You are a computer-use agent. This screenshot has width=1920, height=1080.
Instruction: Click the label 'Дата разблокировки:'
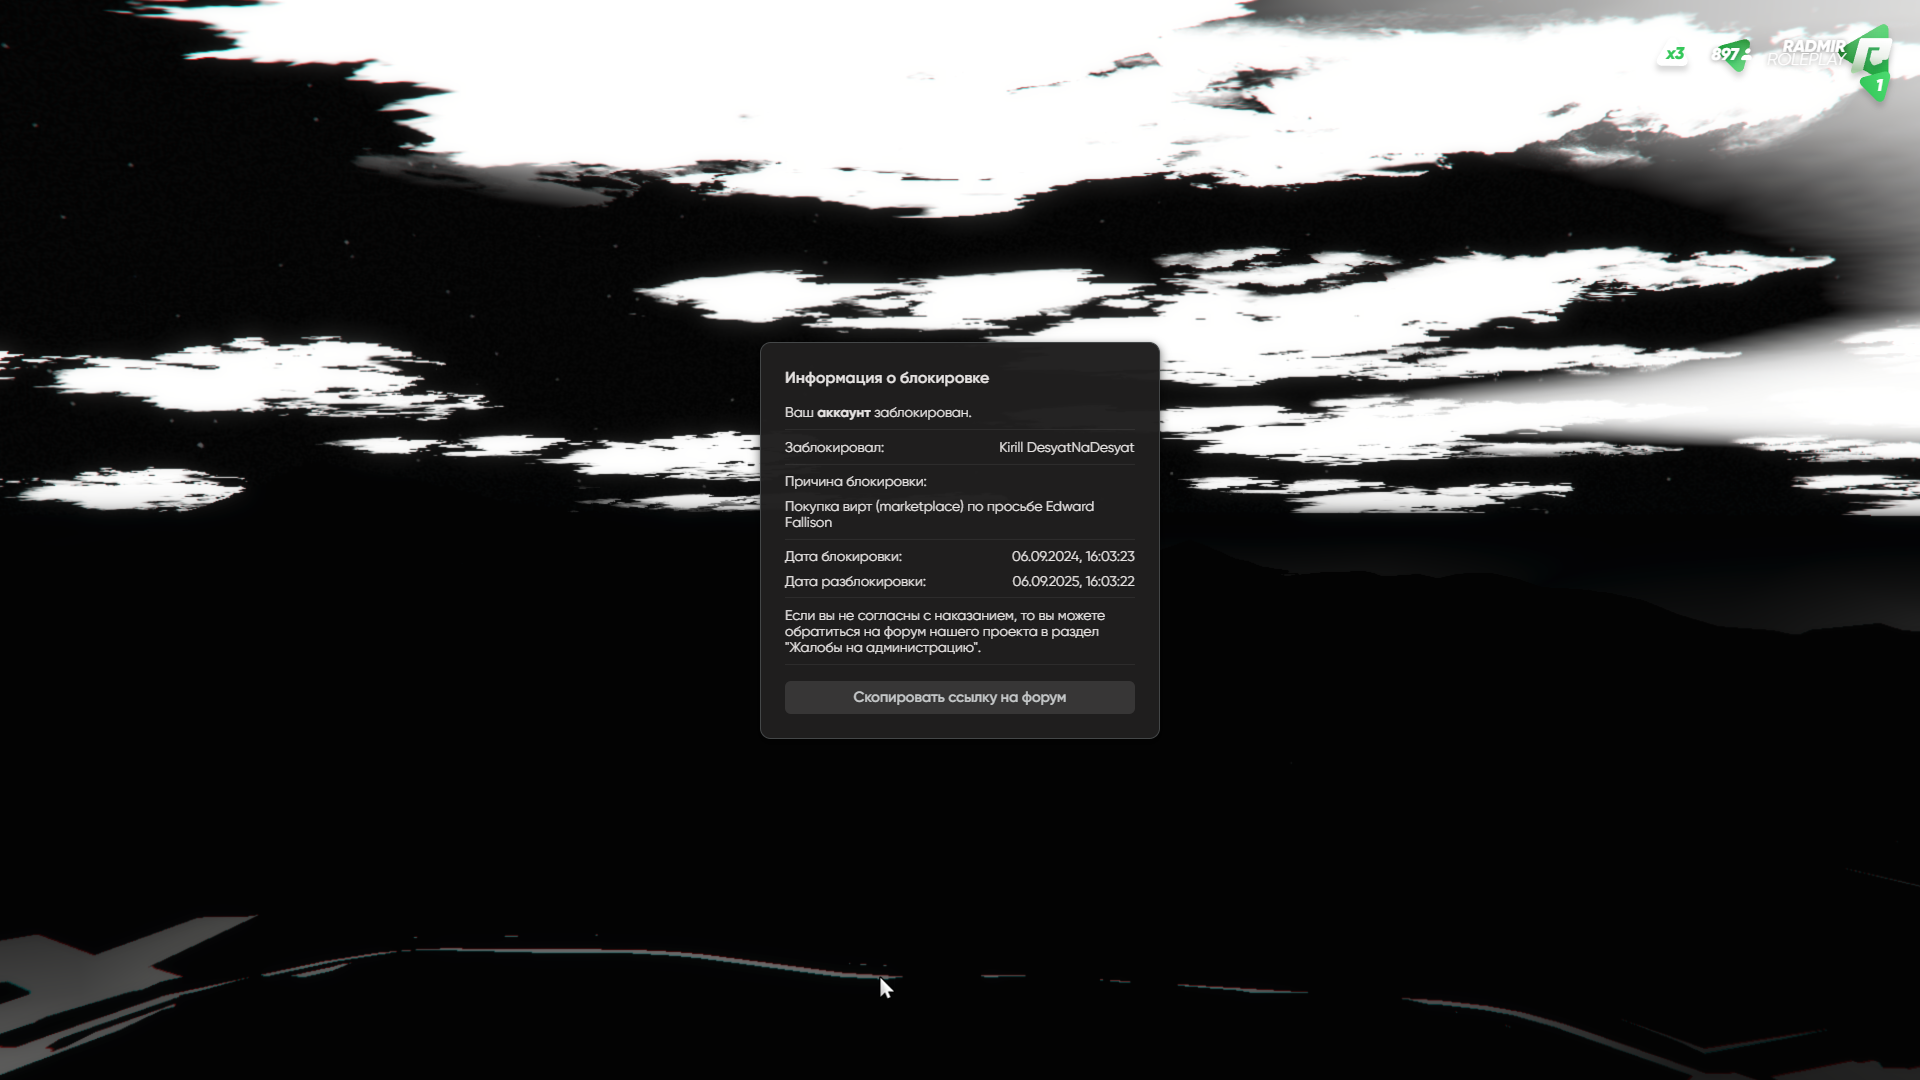coord(855,581)
